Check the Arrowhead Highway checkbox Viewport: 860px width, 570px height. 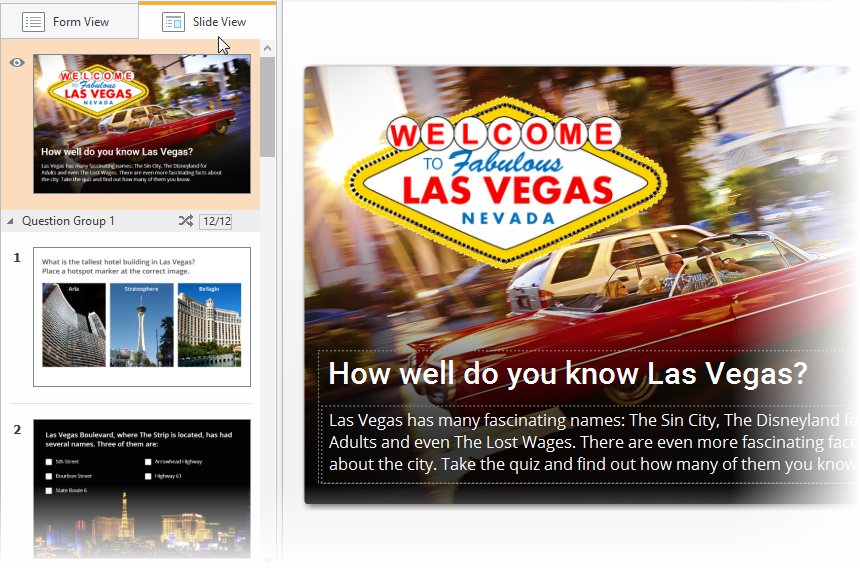pos(149,462)
